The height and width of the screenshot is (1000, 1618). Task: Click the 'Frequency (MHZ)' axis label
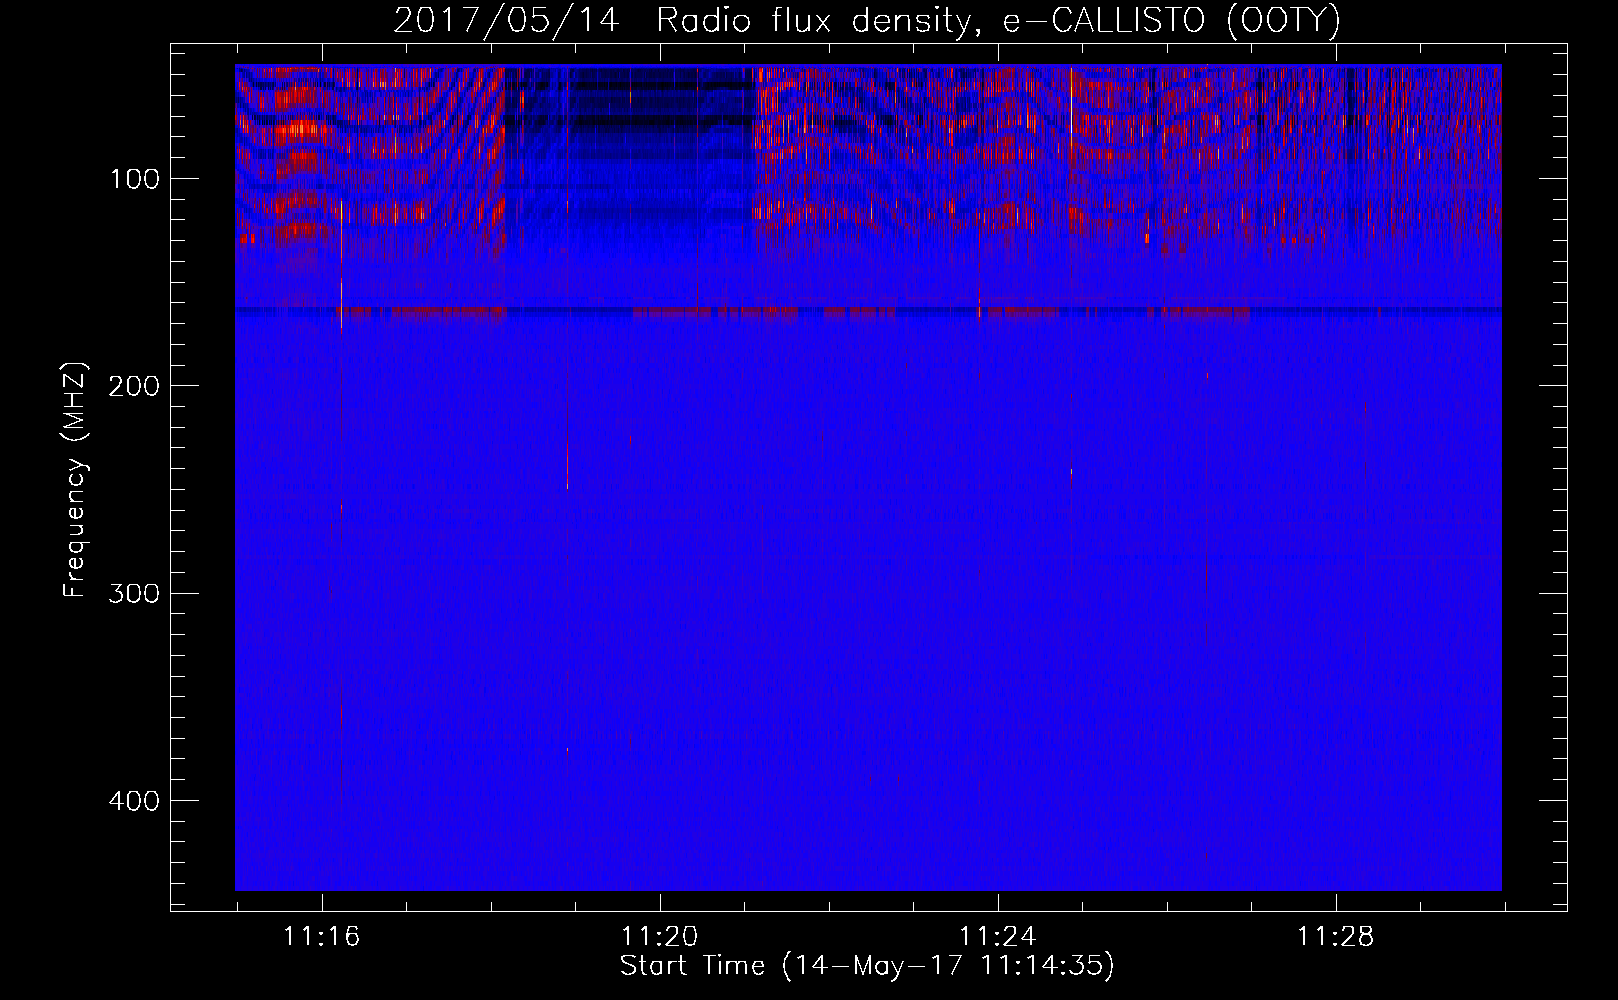click(x=75, y=480)
